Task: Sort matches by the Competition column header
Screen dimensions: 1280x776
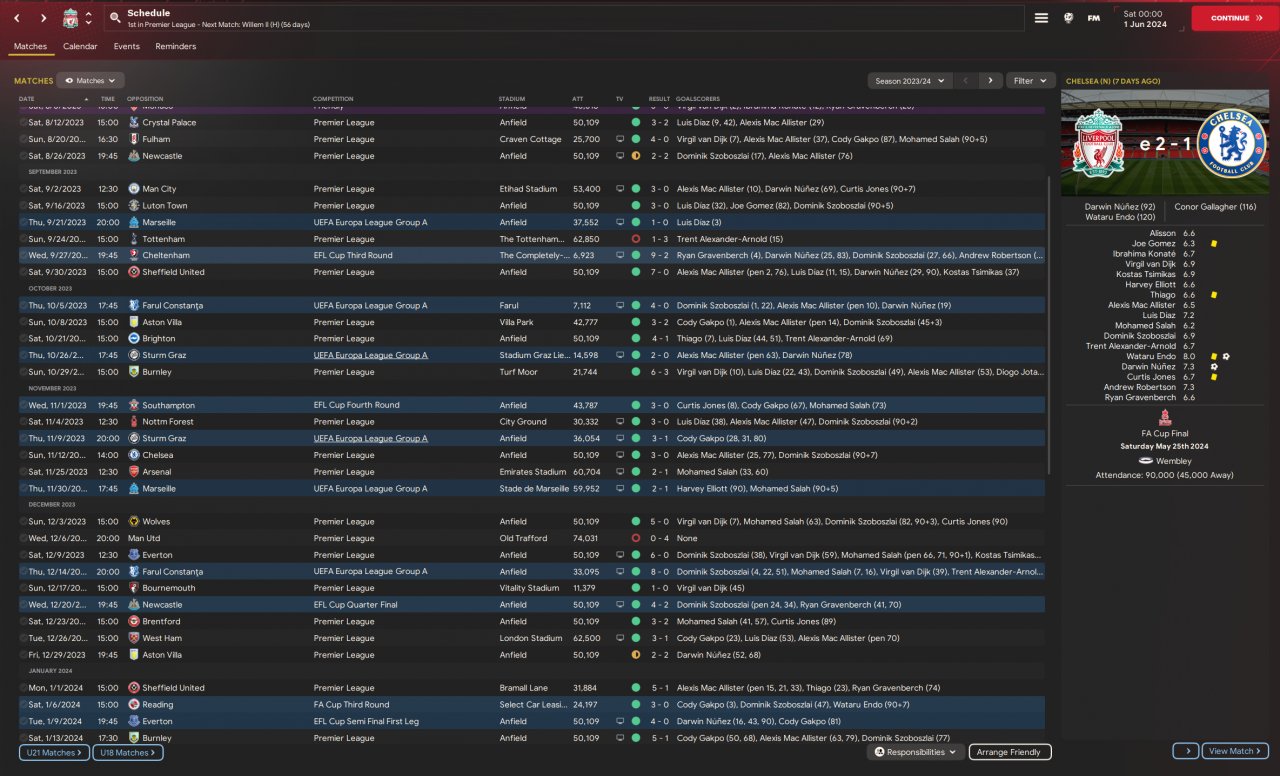Action: [x=333, y=99]
